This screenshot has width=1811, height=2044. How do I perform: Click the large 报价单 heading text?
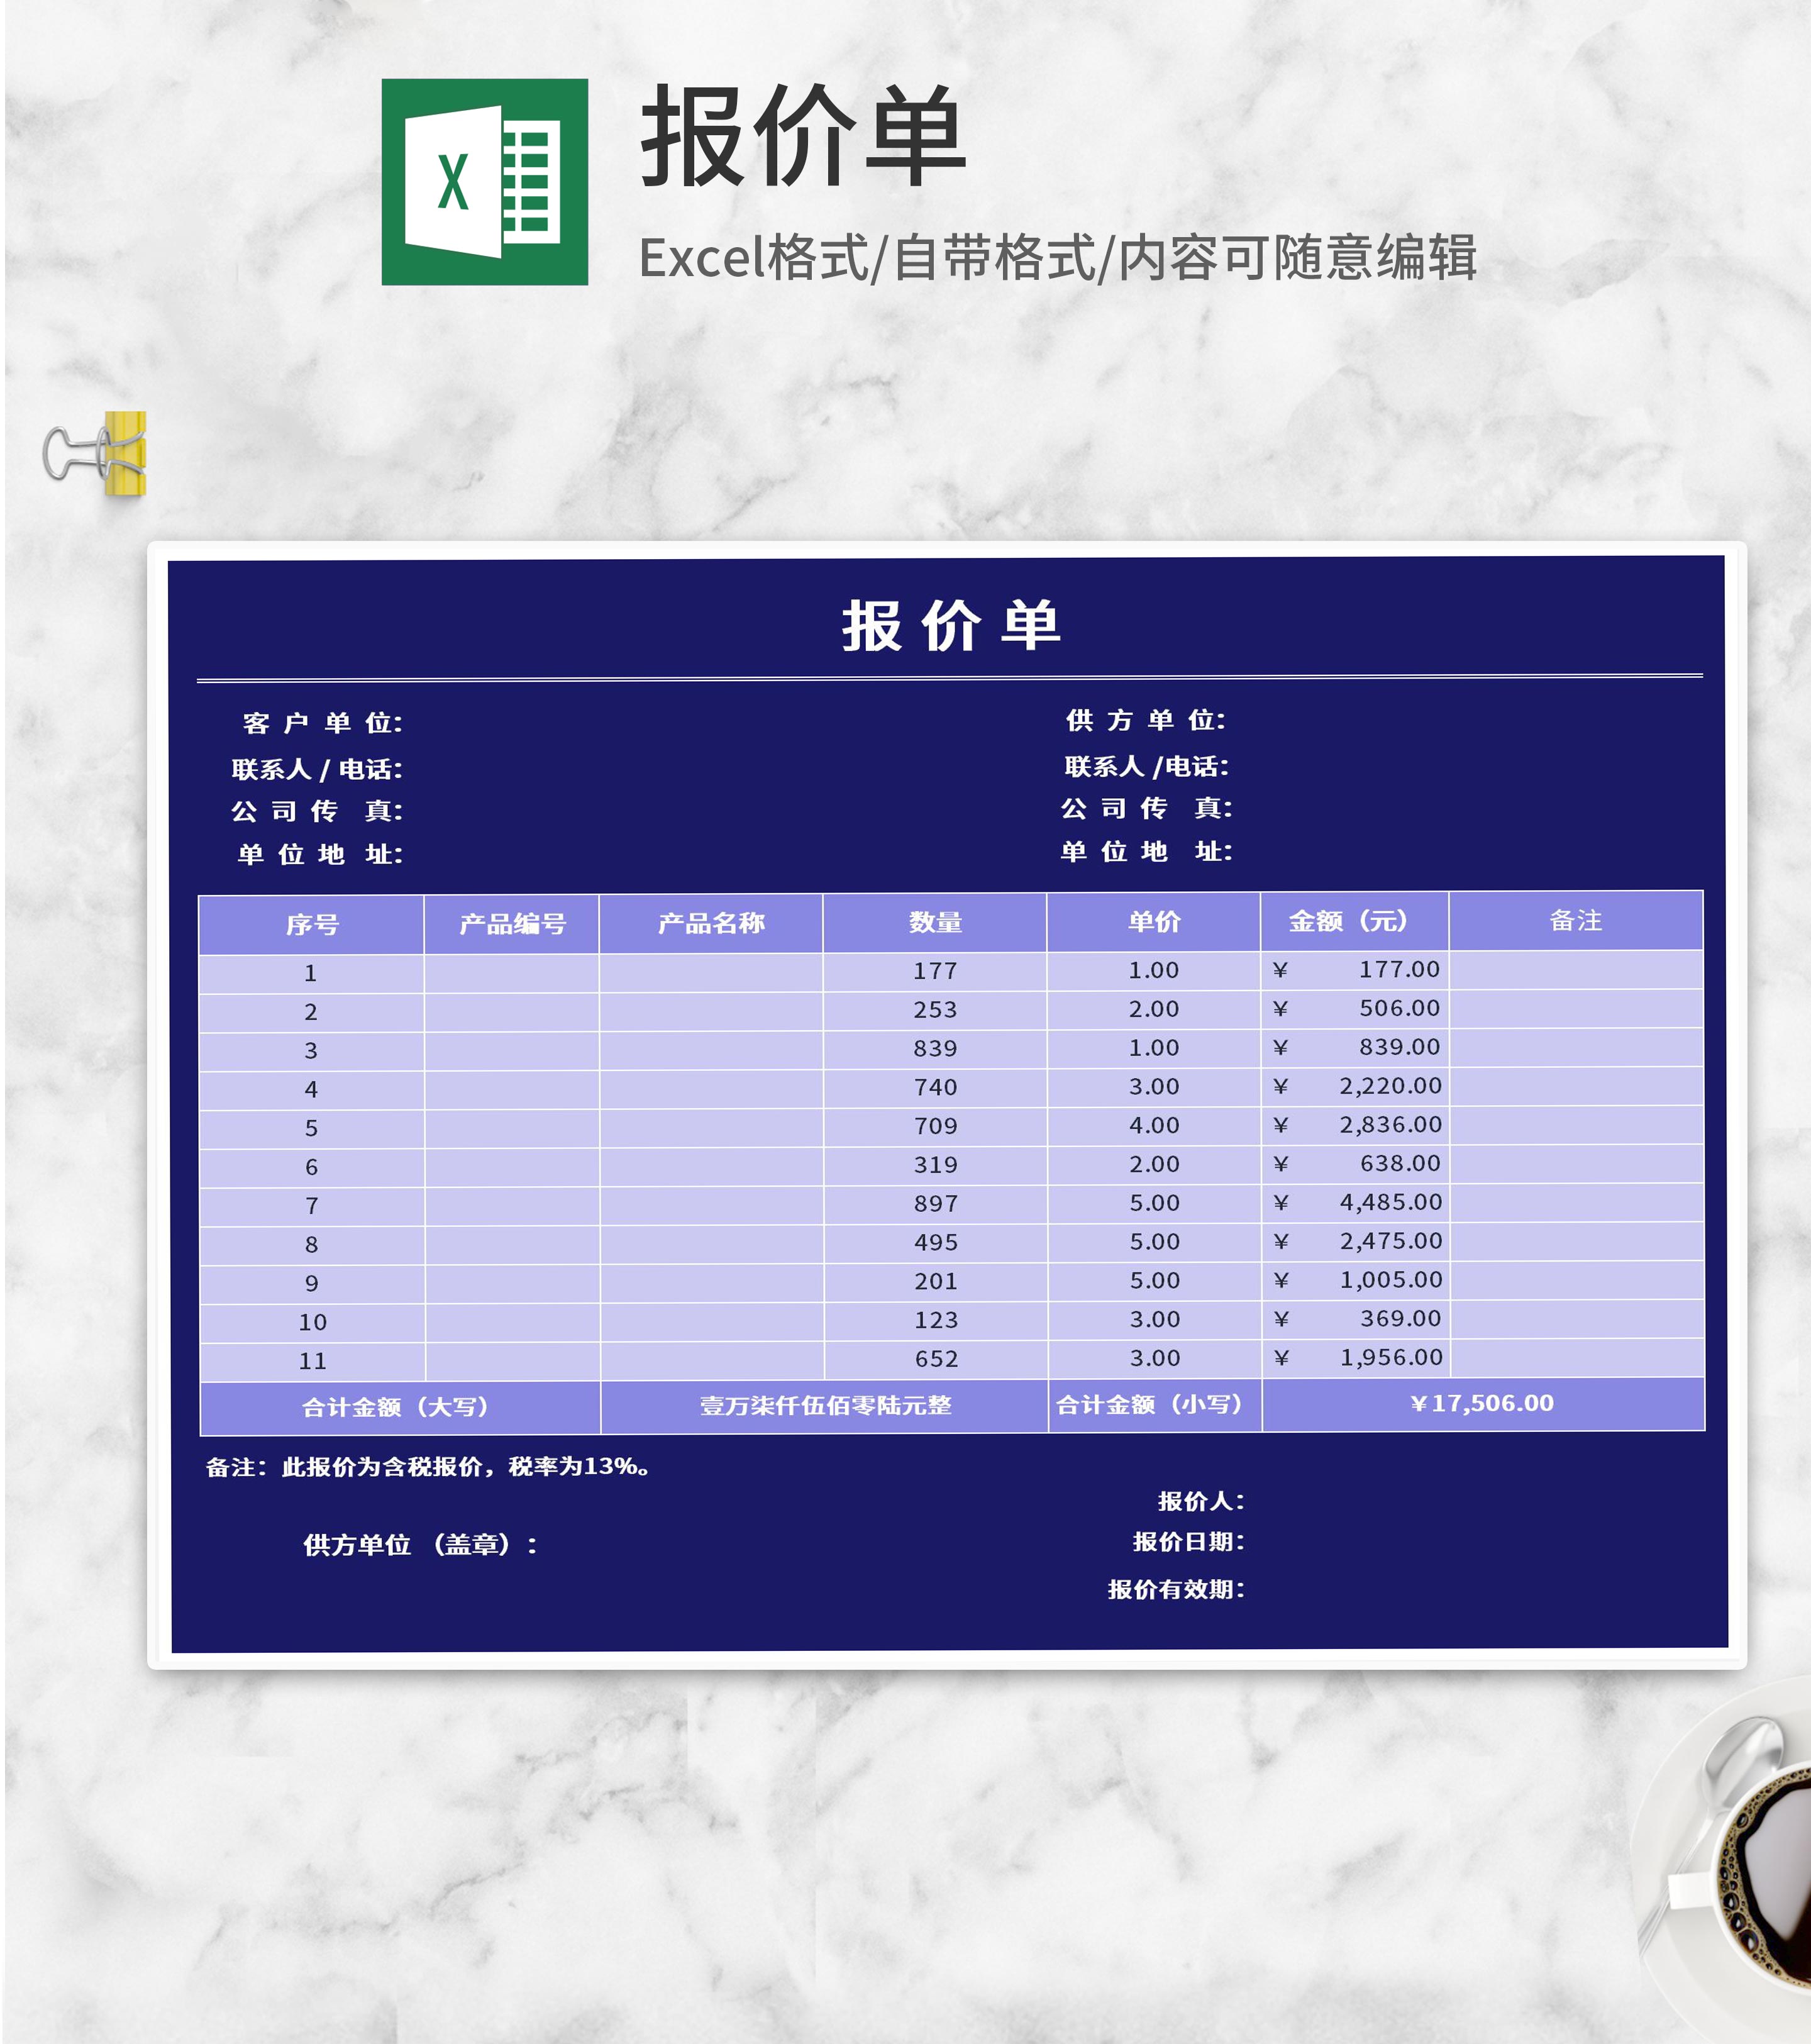tap(803, 137)
